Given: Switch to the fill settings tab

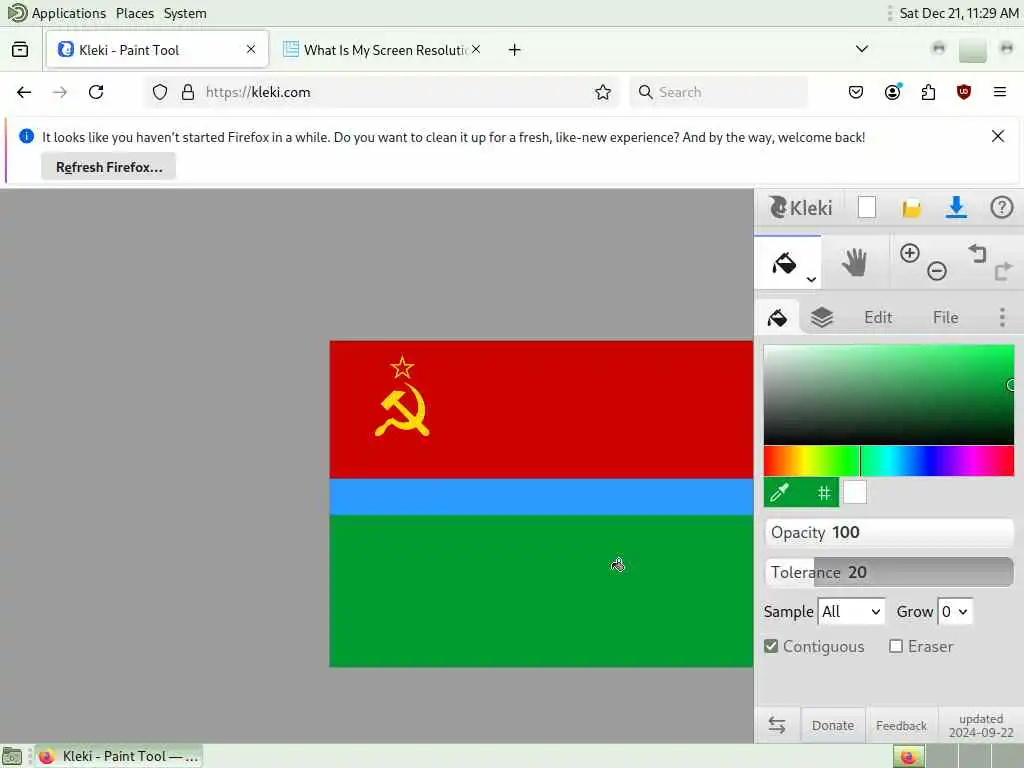Looking at the screenshot, I should pyautogui.click(x=777, y=317).
